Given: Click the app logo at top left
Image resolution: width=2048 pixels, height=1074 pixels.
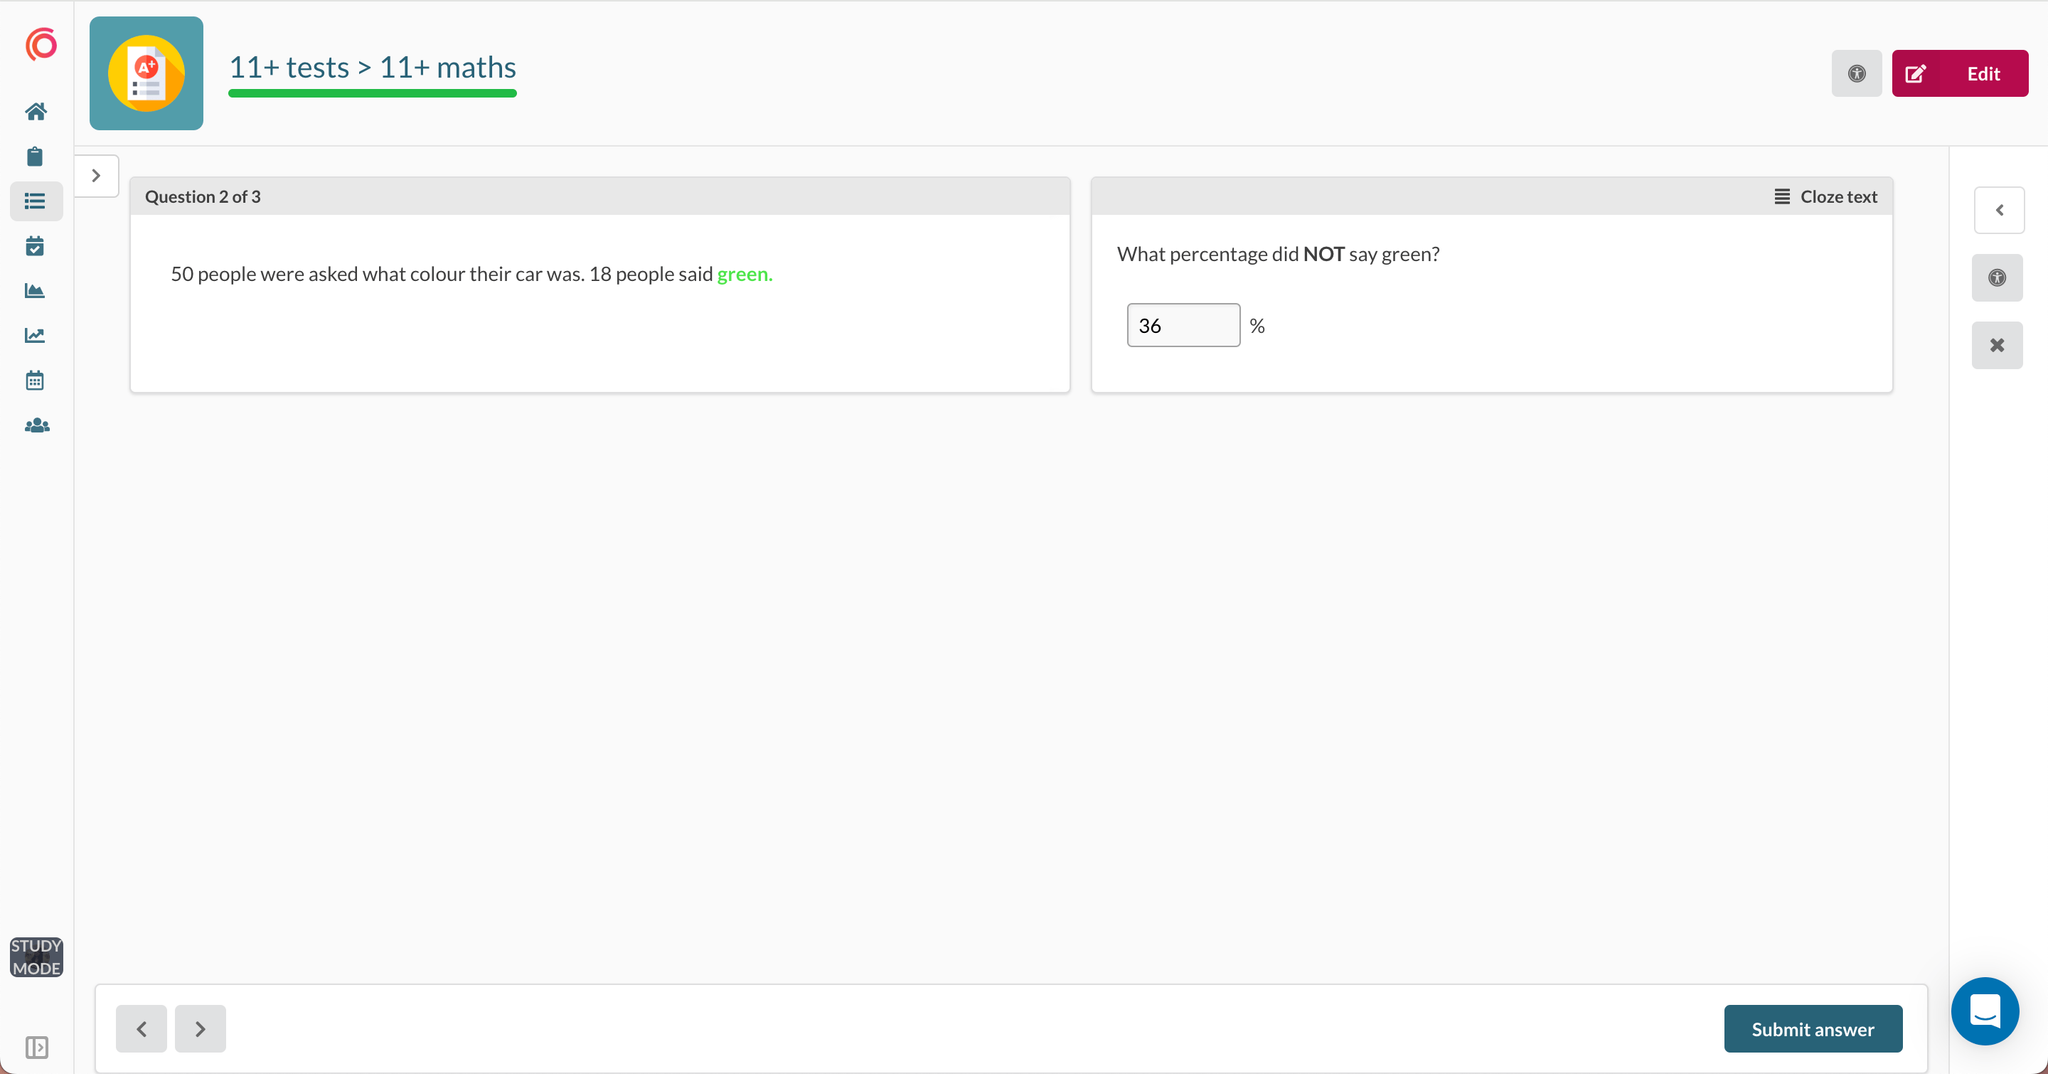Looking at the screenshot, I should (41, 45).
